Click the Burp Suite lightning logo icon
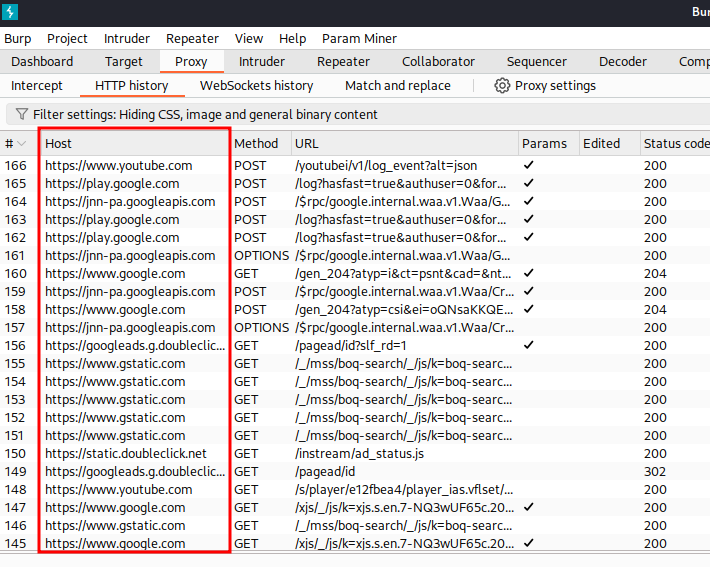Image resolution: width=710 pixels, height=567 pixels. pyautogui.click(x=10, y=12)
